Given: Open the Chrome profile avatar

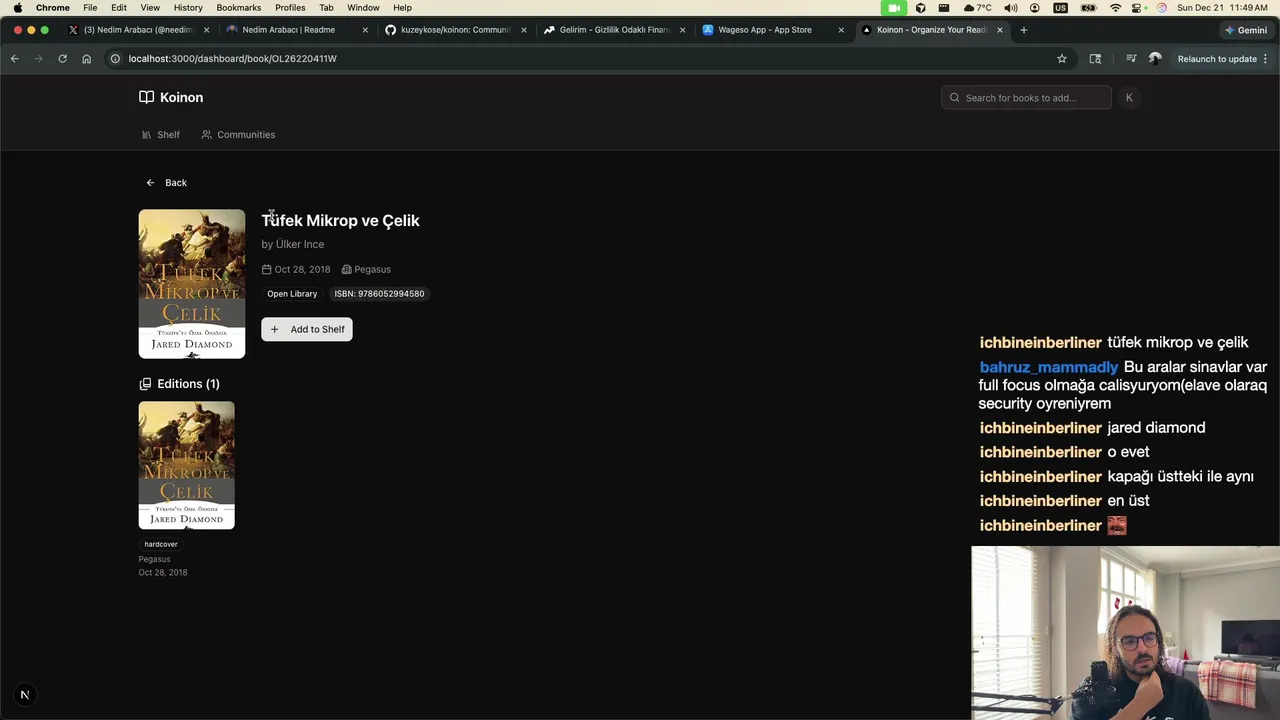Looking at the screenshot, I should pos(1155,58).
